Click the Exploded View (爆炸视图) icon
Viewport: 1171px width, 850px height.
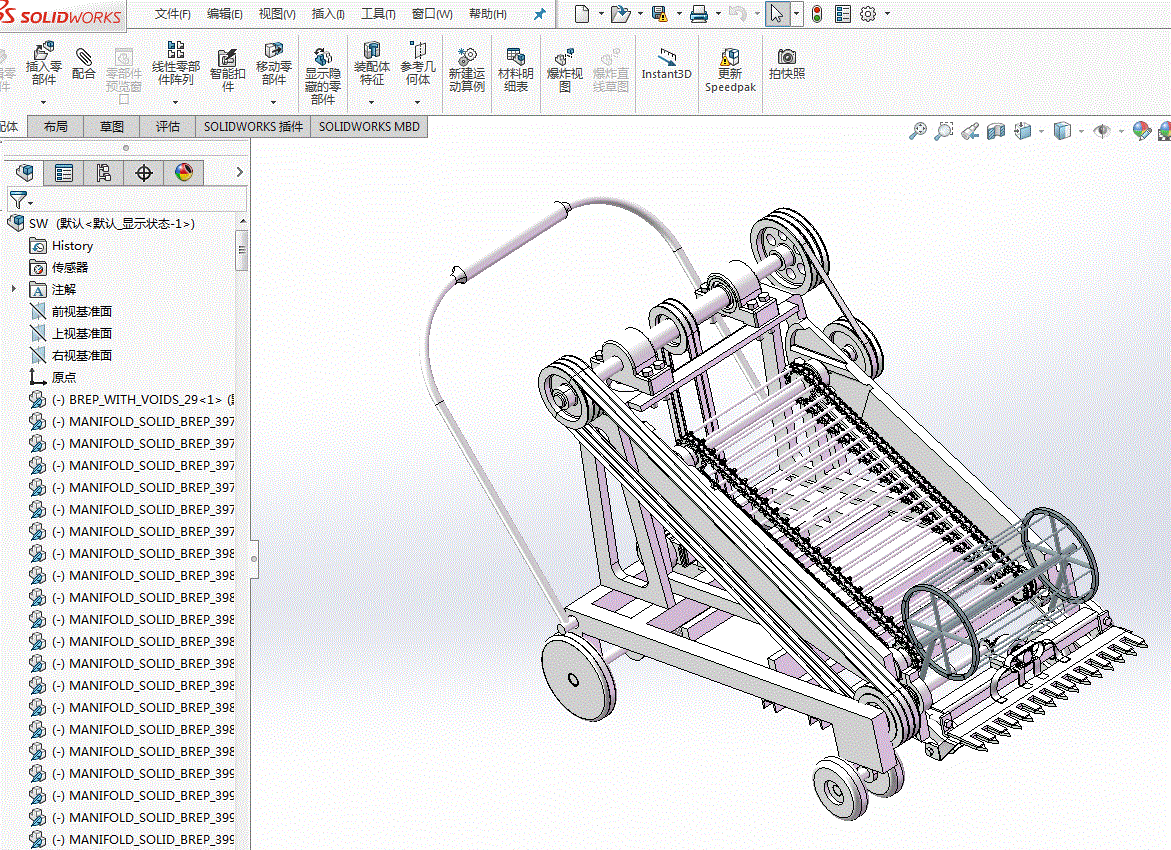(x=564, y=62)
